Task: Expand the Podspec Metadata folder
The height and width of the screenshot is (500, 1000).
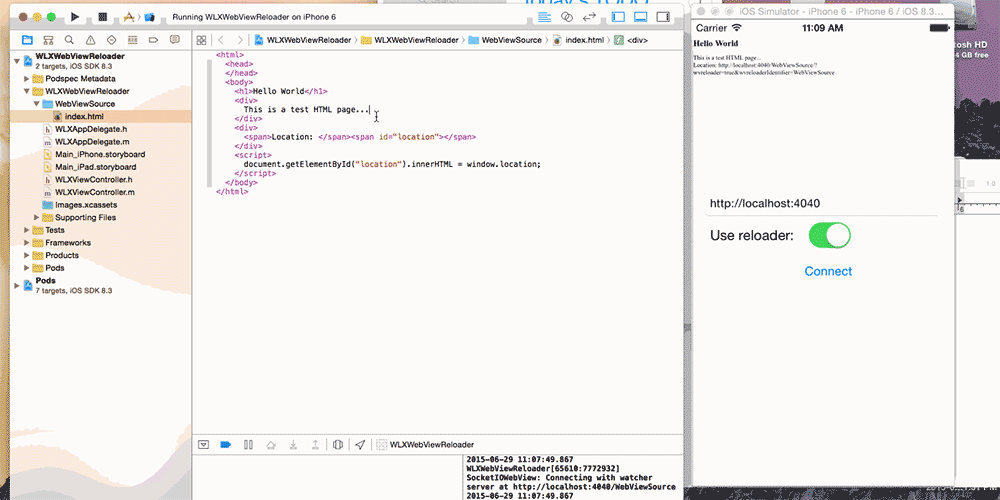Action: 27,78
